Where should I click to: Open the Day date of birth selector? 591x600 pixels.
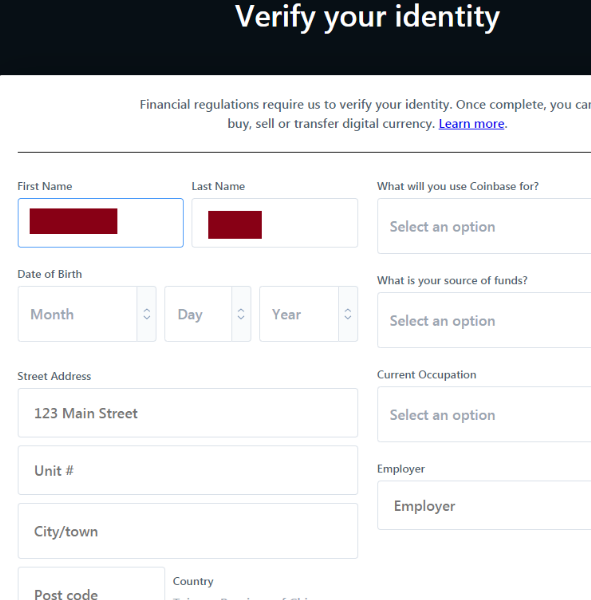(208, 314)
